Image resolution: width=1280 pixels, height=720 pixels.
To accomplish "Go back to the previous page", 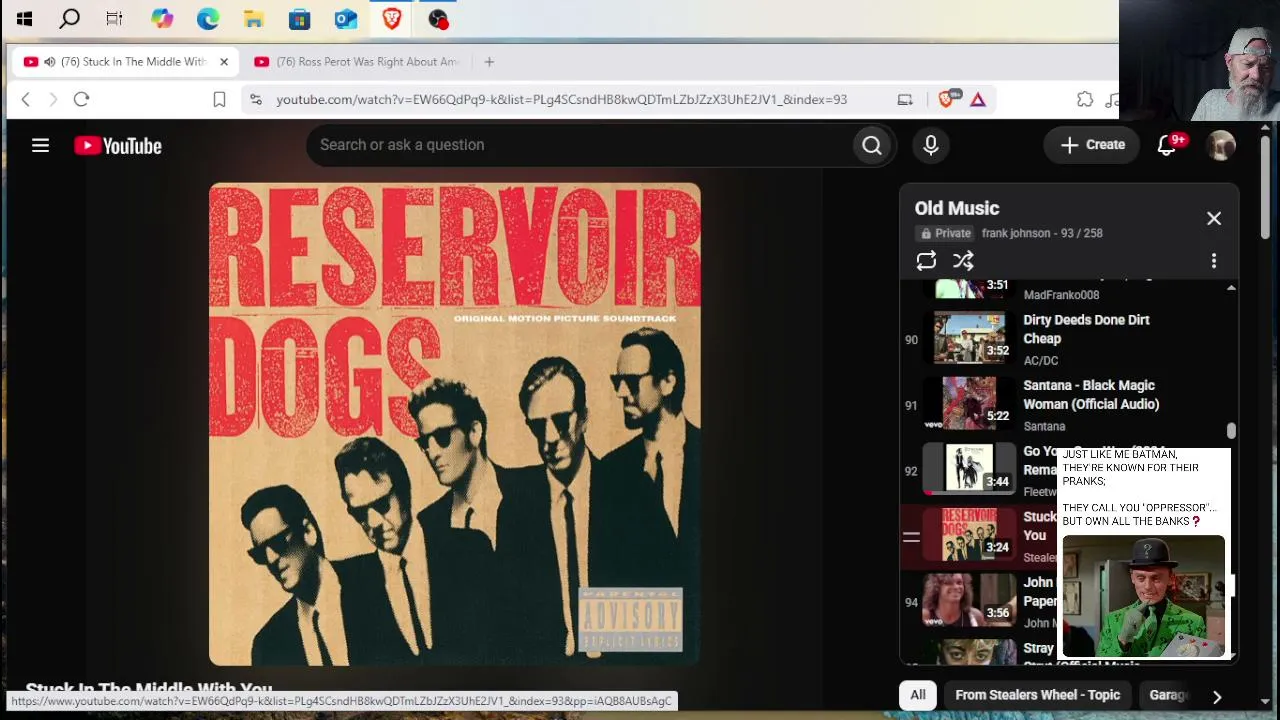I will point(26,99).
